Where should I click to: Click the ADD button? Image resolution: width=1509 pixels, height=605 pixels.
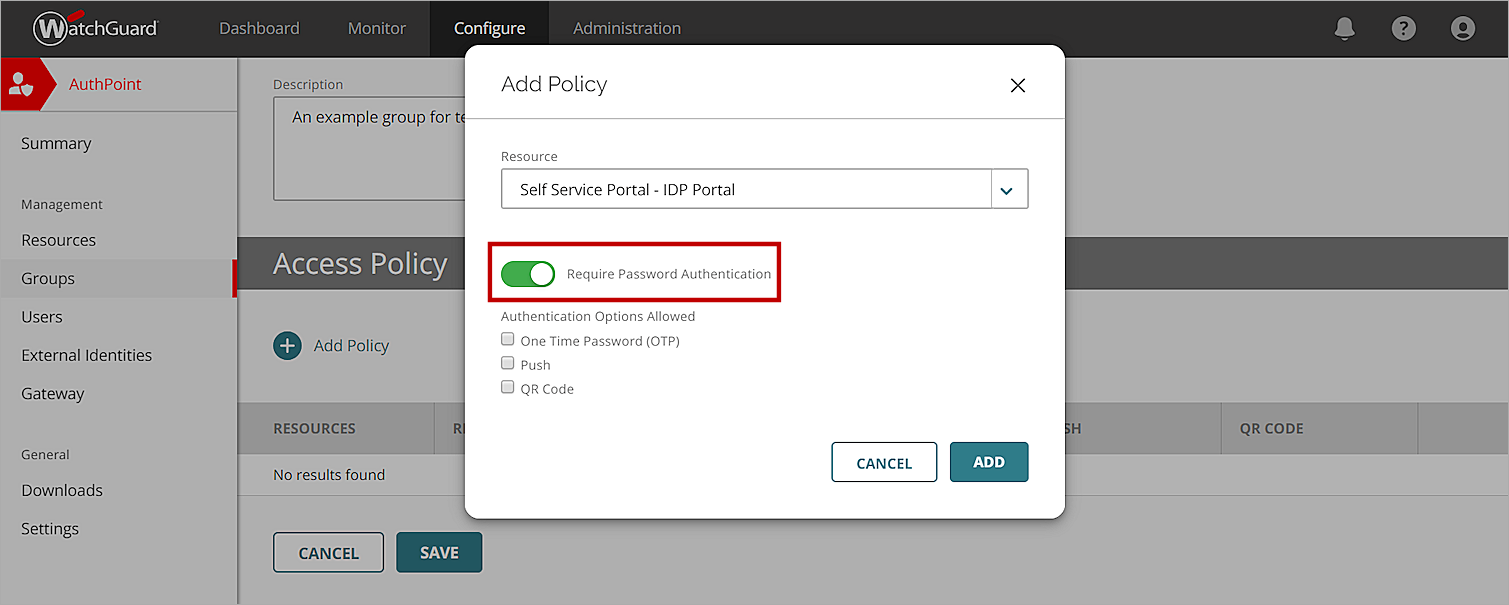[989, 462]
